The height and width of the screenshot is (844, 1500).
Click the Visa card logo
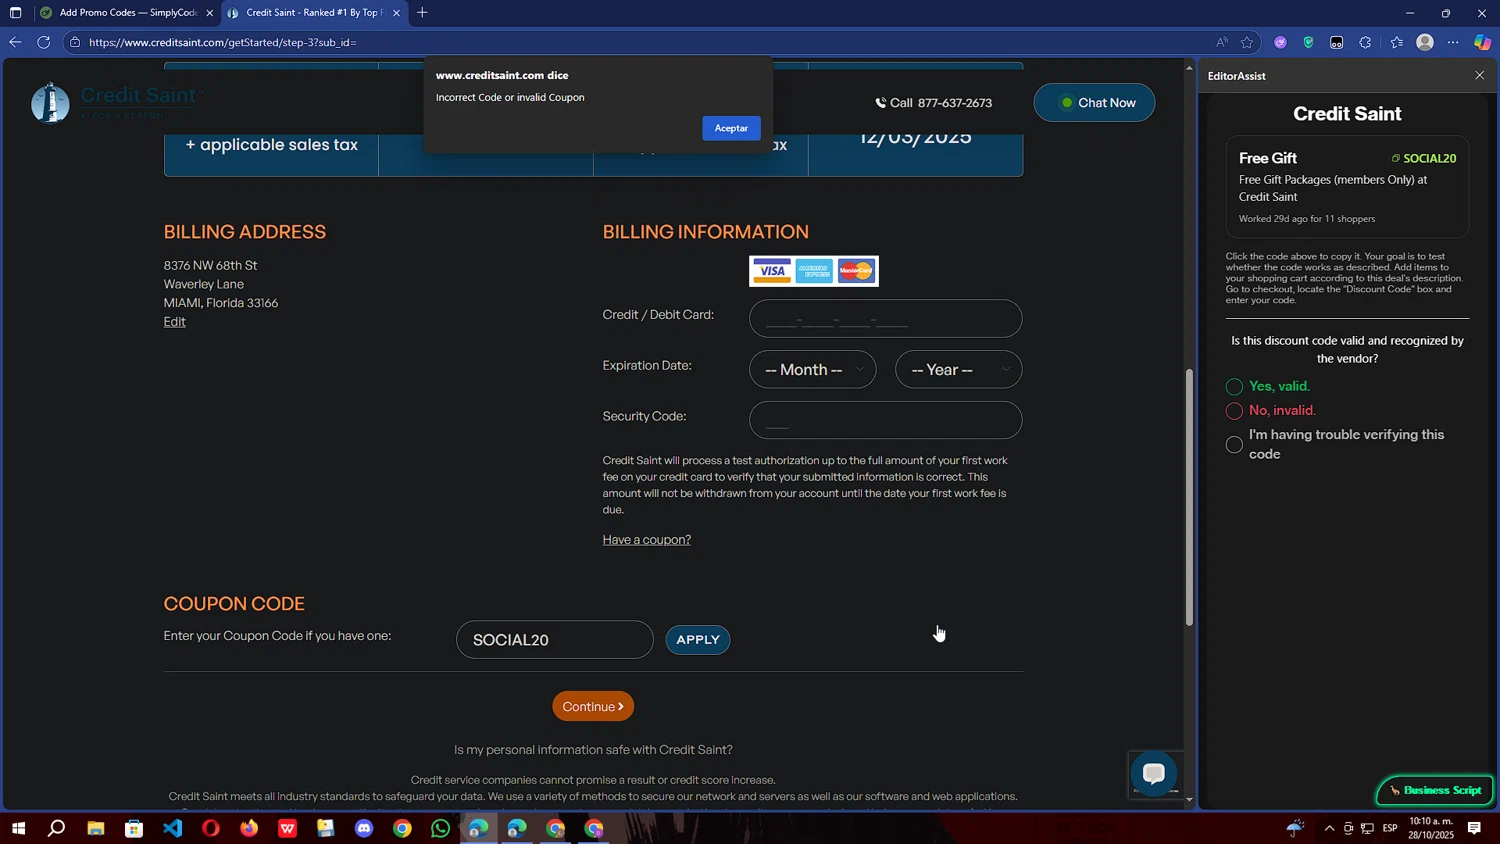[x=771, y=271]
